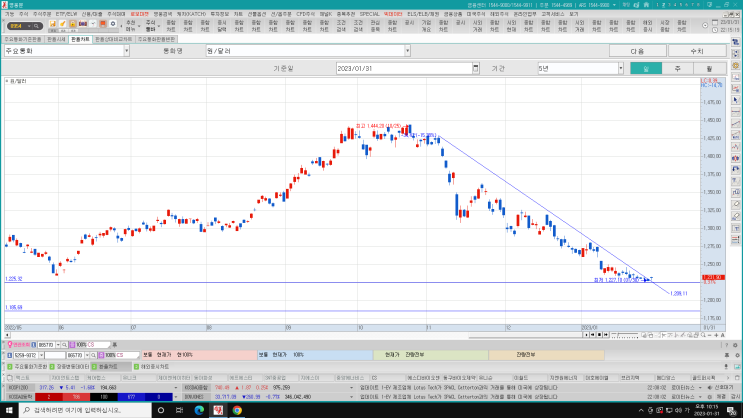This screenshot has width=743, height=418.
Task: Click the help question mark icon at bottom right
Action: click(726, 345)
